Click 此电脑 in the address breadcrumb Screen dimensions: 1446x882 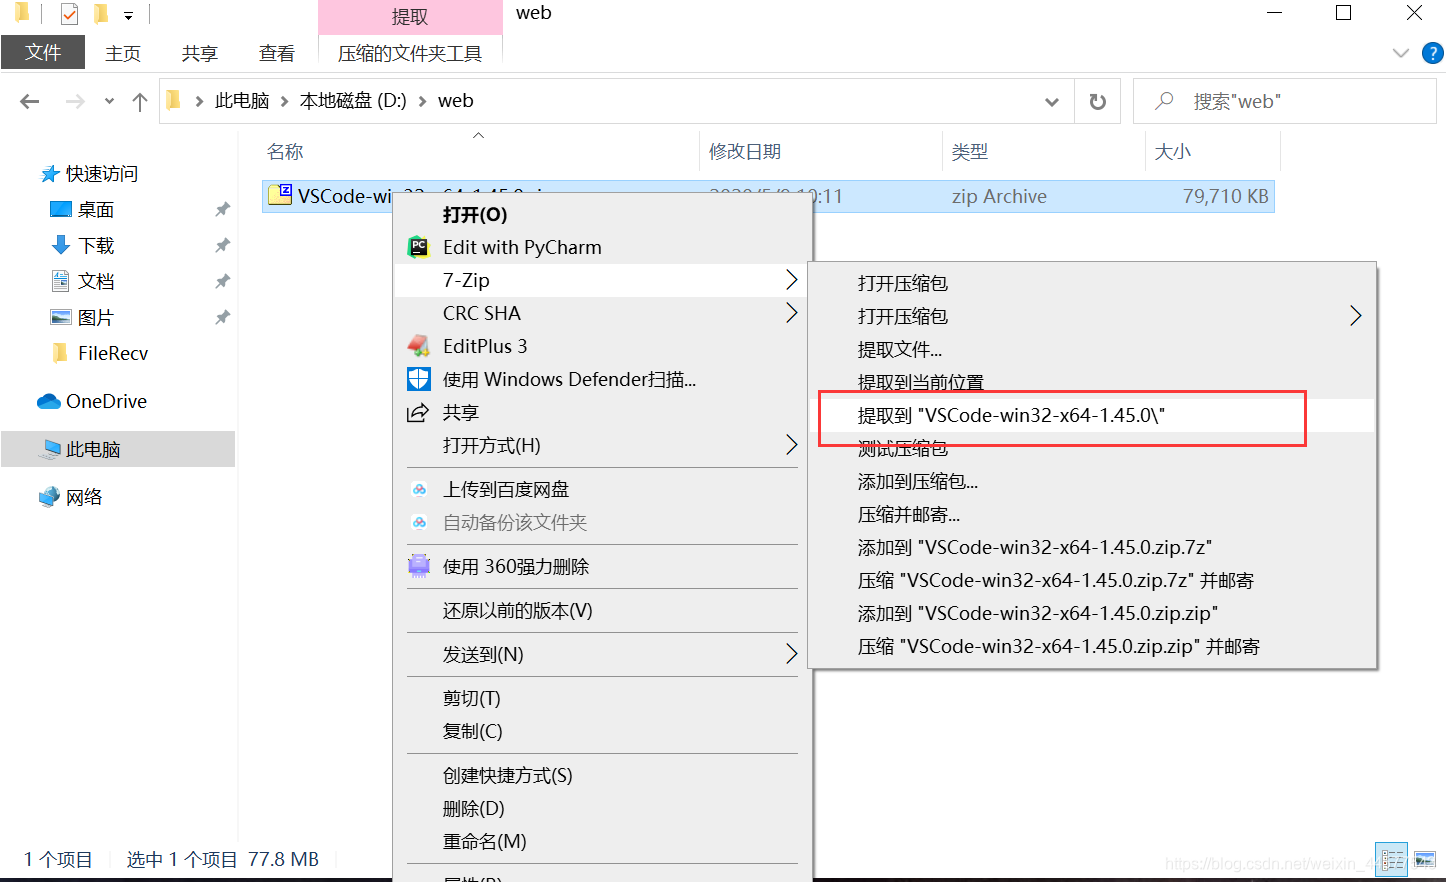[242, 101]
